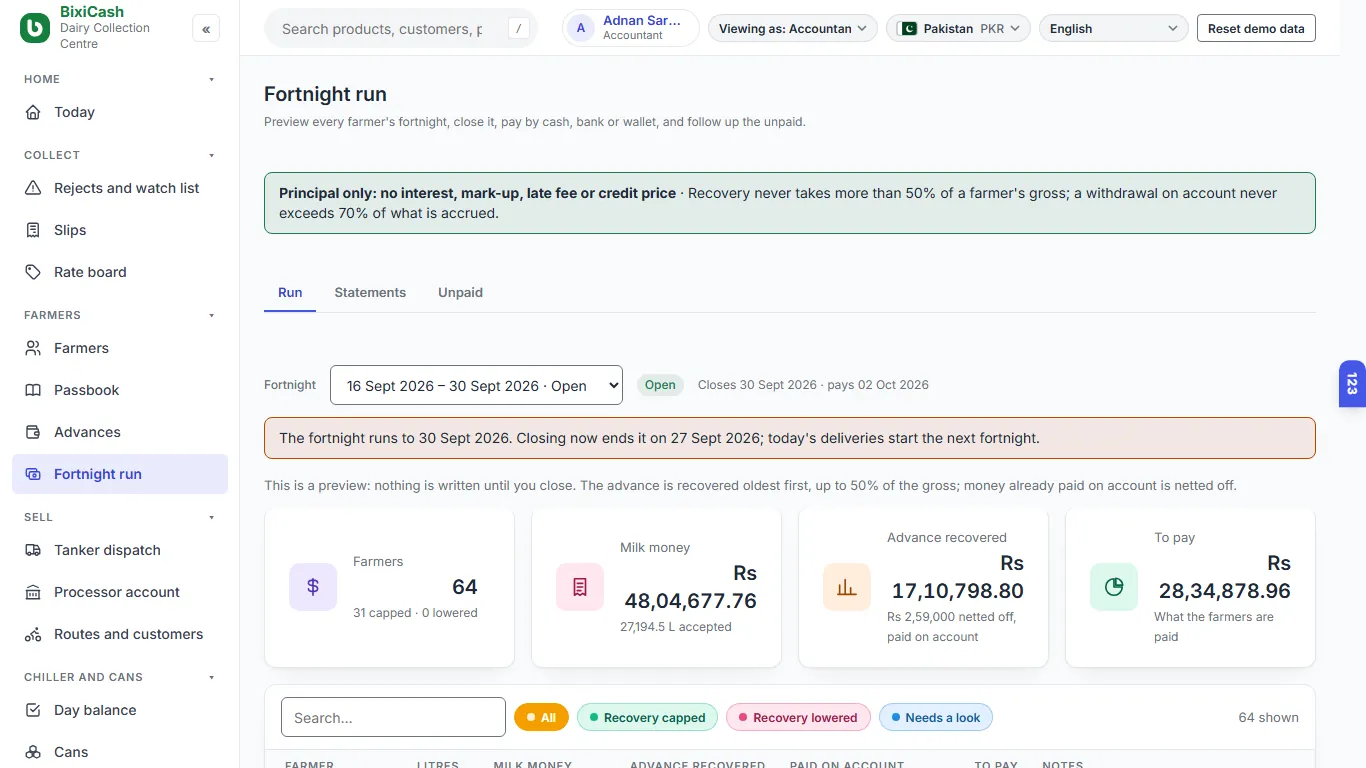Switch to the Run tab
1366x768 pixels.
(x=290, y=292)
